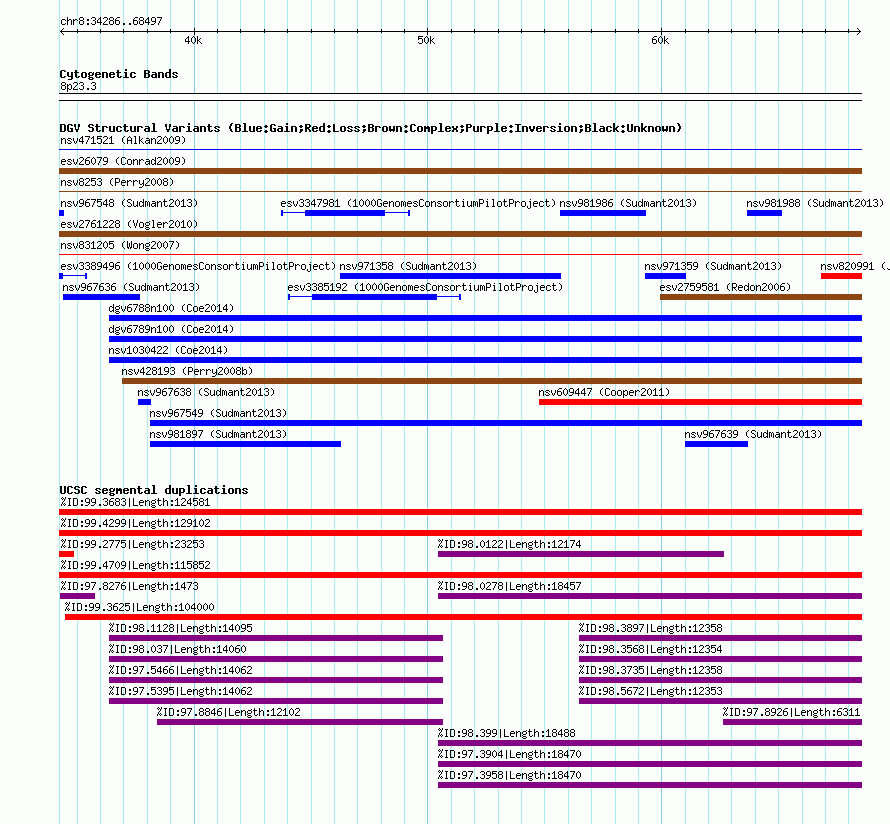Click the blue bar under dgv6789n100
This screenshot has width=890, height=824.
pos(485,339)
